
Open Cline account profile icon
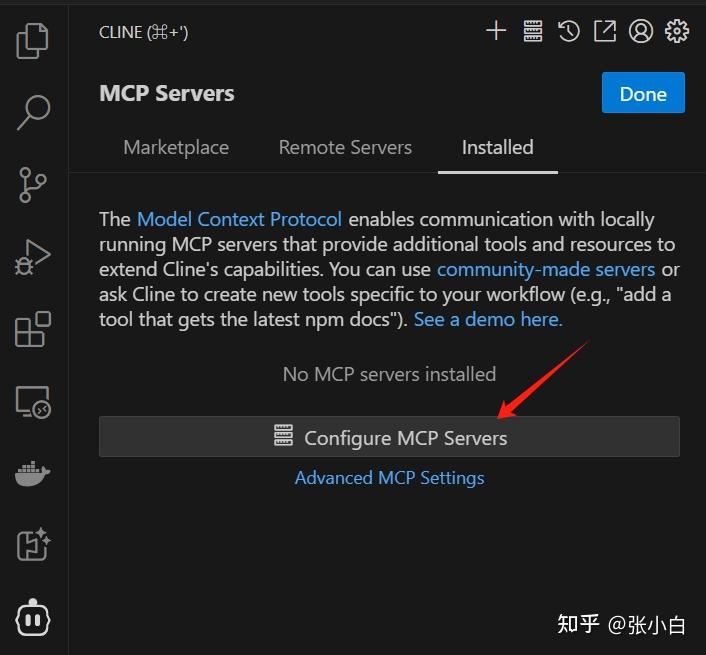641,31
